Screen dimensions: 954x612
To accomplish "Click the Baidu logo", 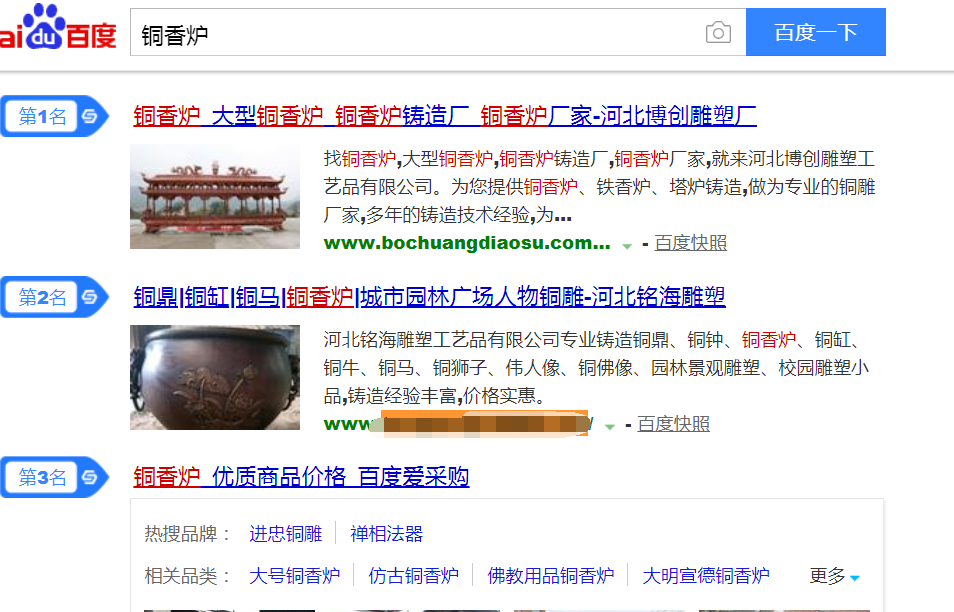I will (58, 27).
